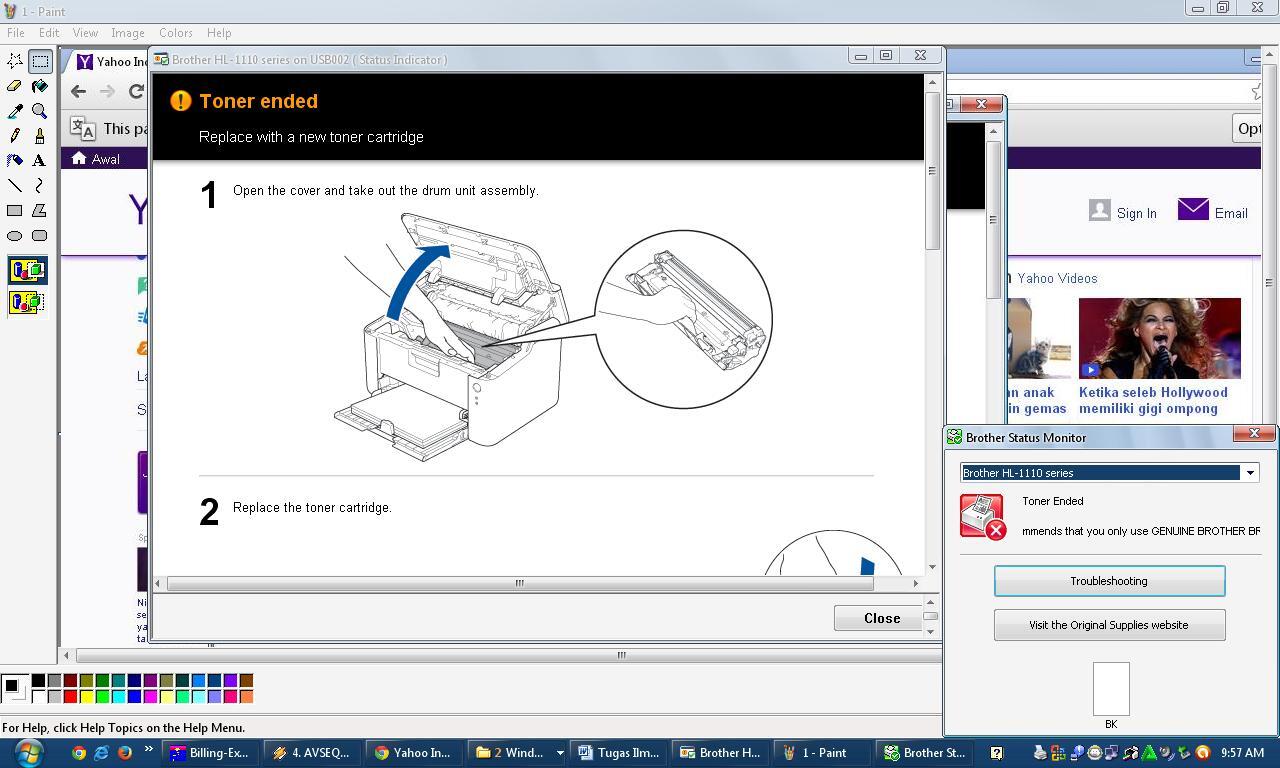The width and height of the screenshot is (1280, 768).
Task: Switch to Brother St... taskbar window
Action: click(x=926, y=753)
